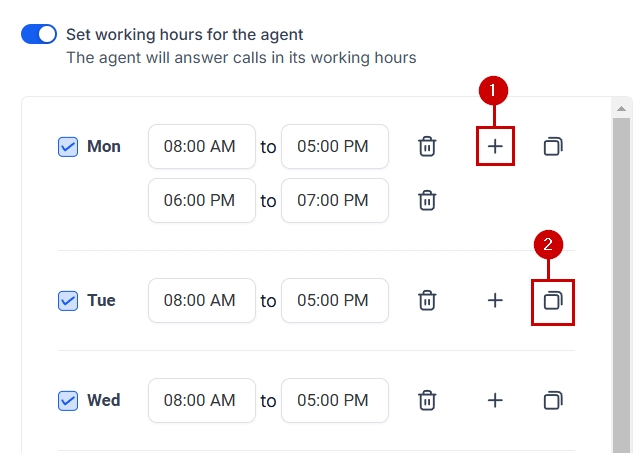Uncheck the Tue checkbox
The width and height of the screenshot is (642, 453).
point(68,300)
